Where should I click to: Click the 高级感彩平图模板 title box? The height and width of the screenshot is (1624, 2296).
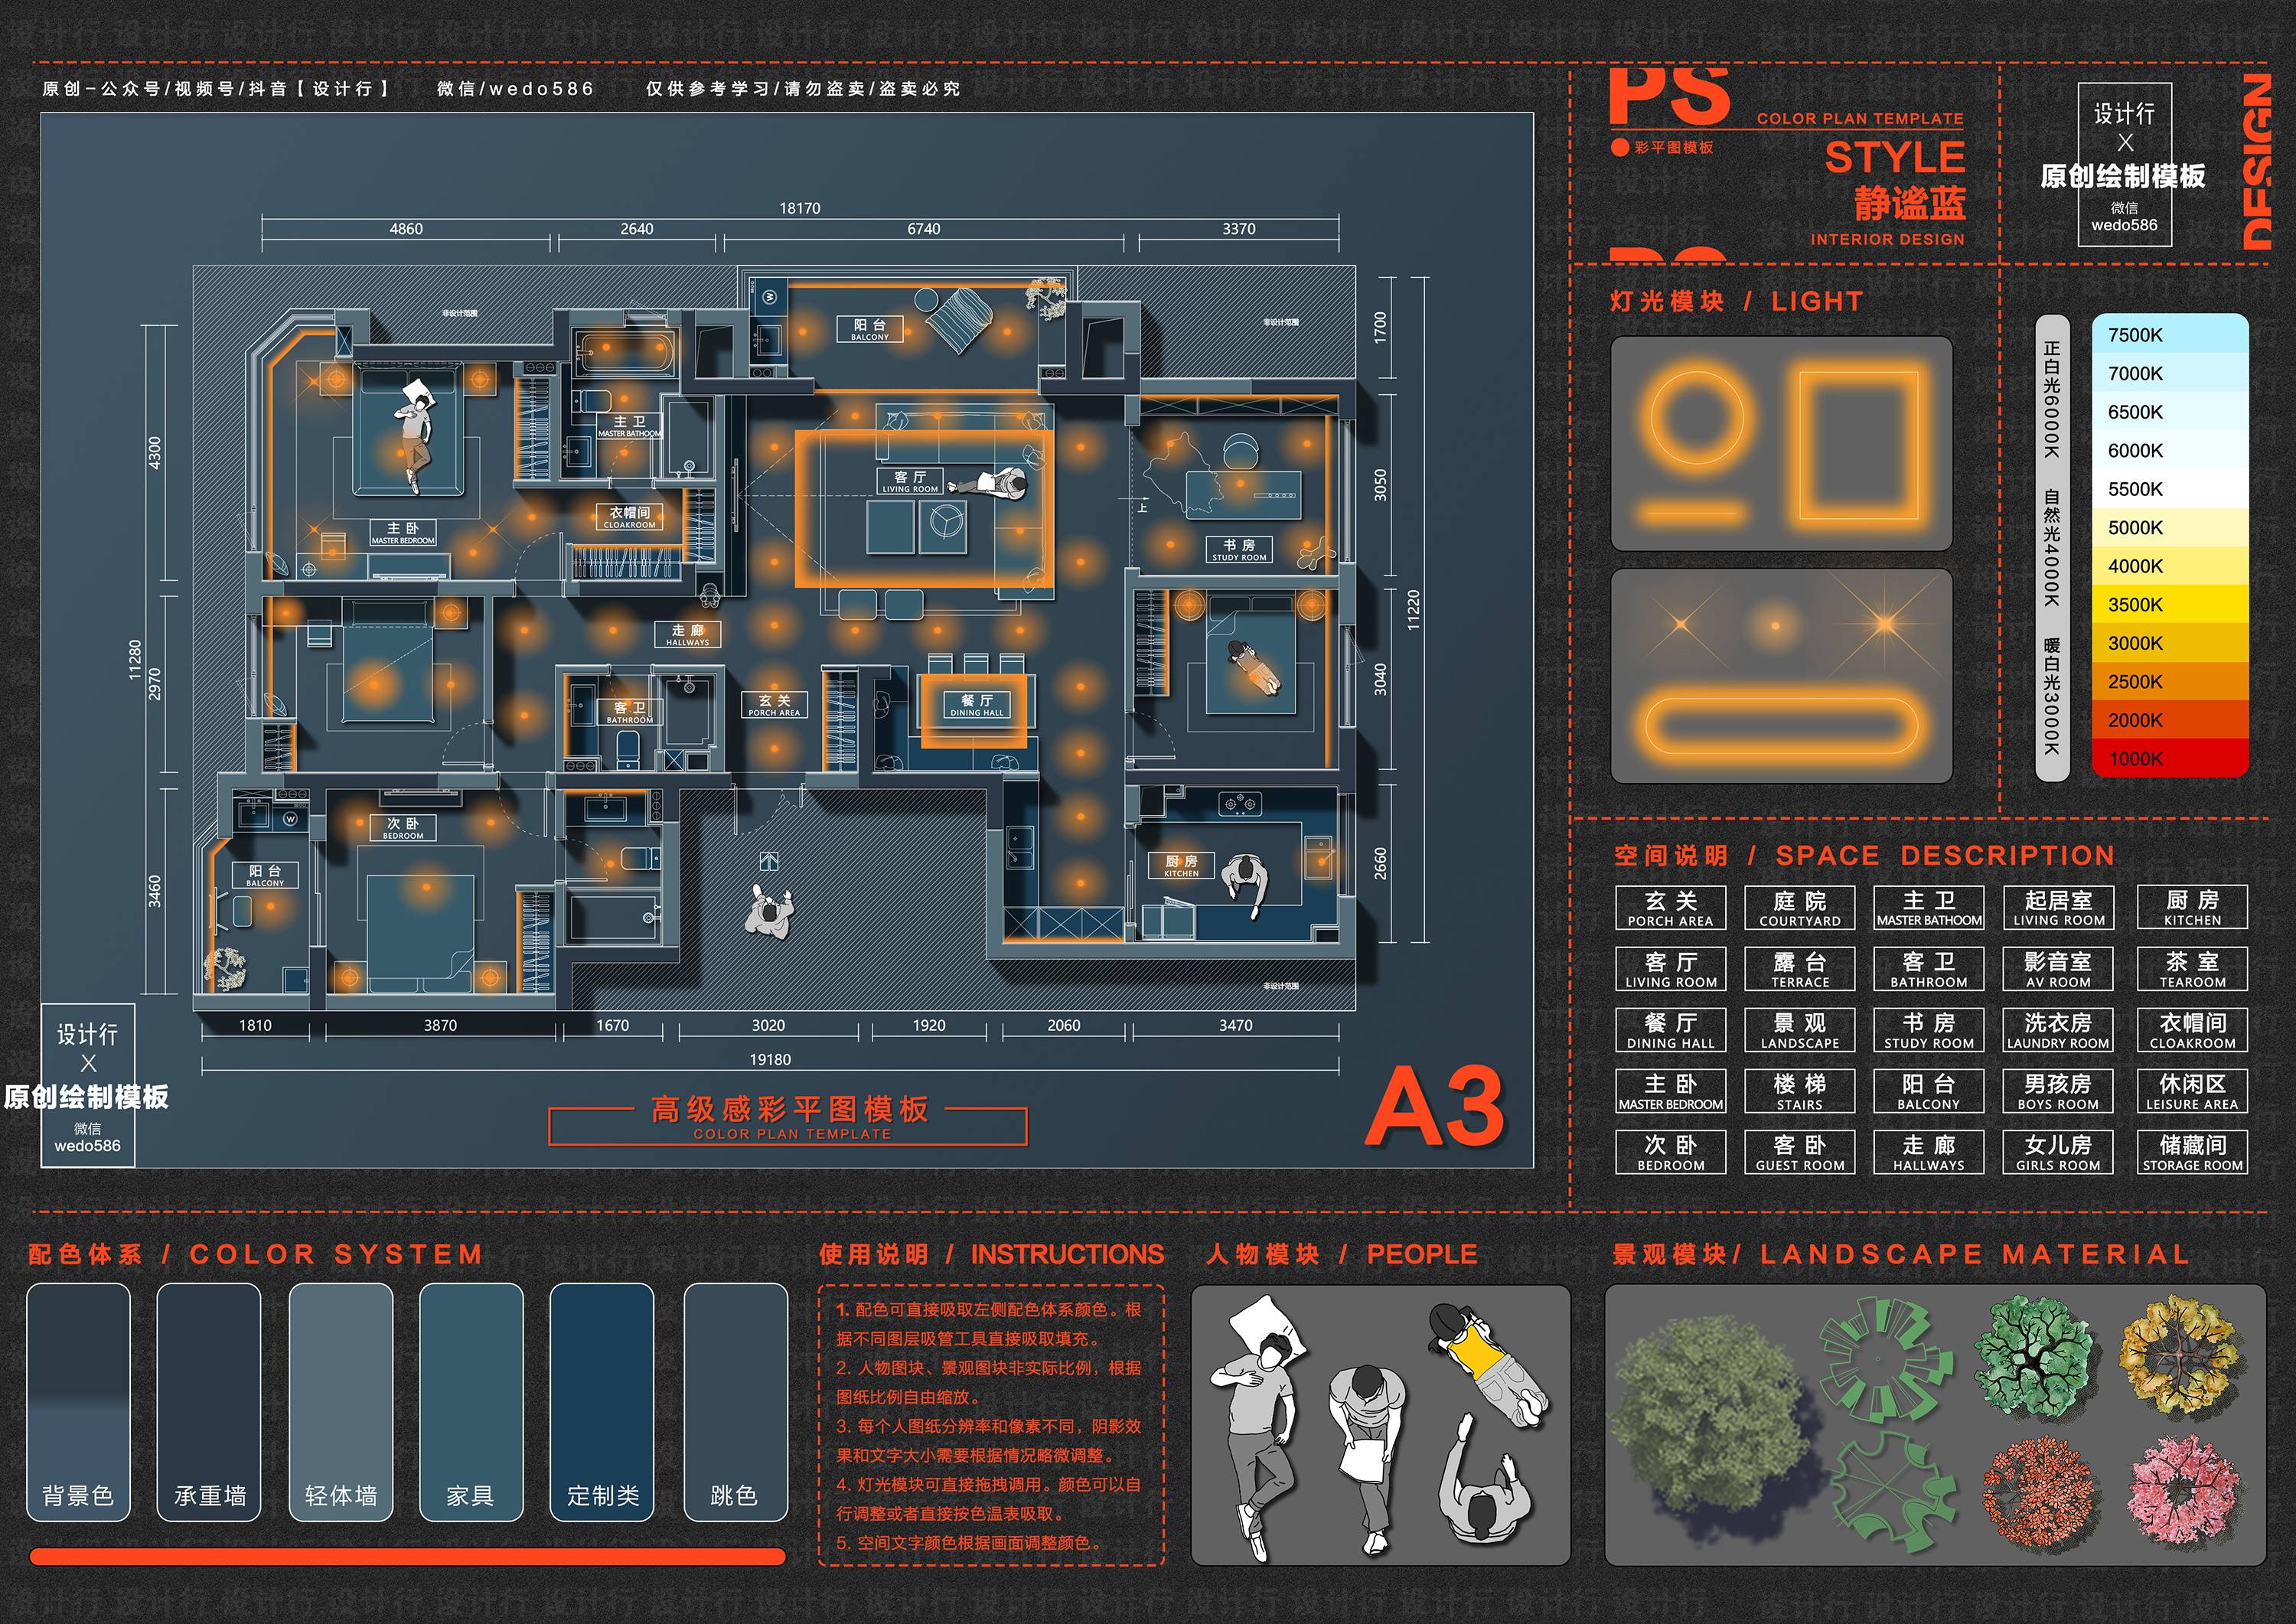click(x=788, y=1119)
